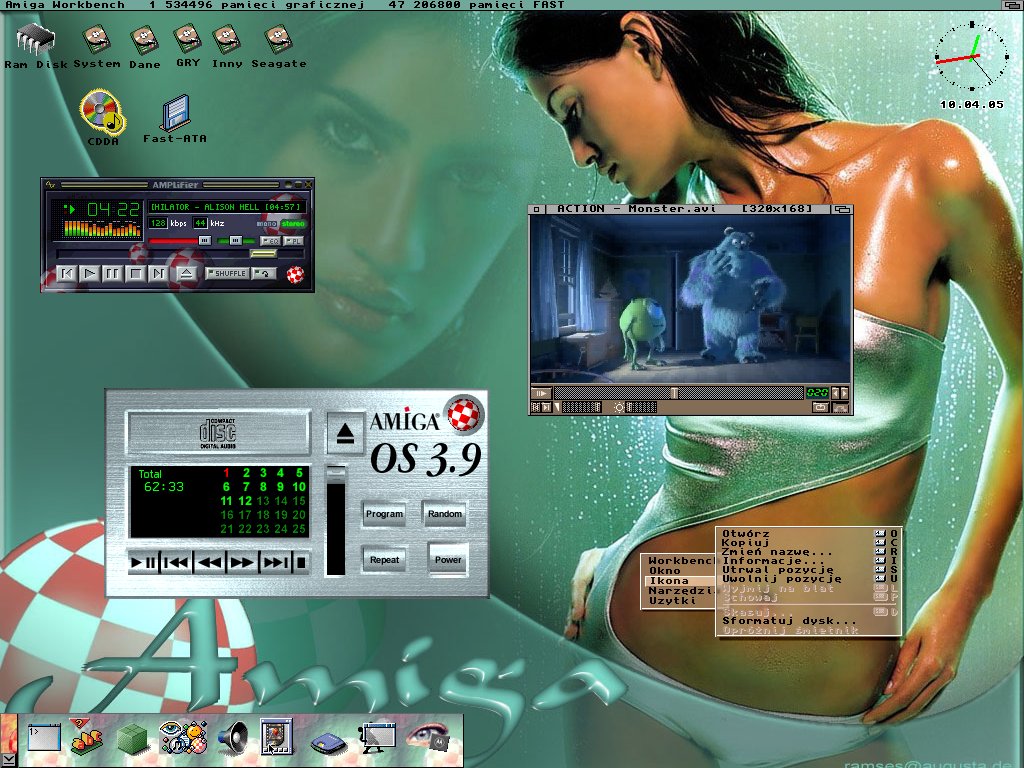Click previous track on the CD player

click(176, 562)
